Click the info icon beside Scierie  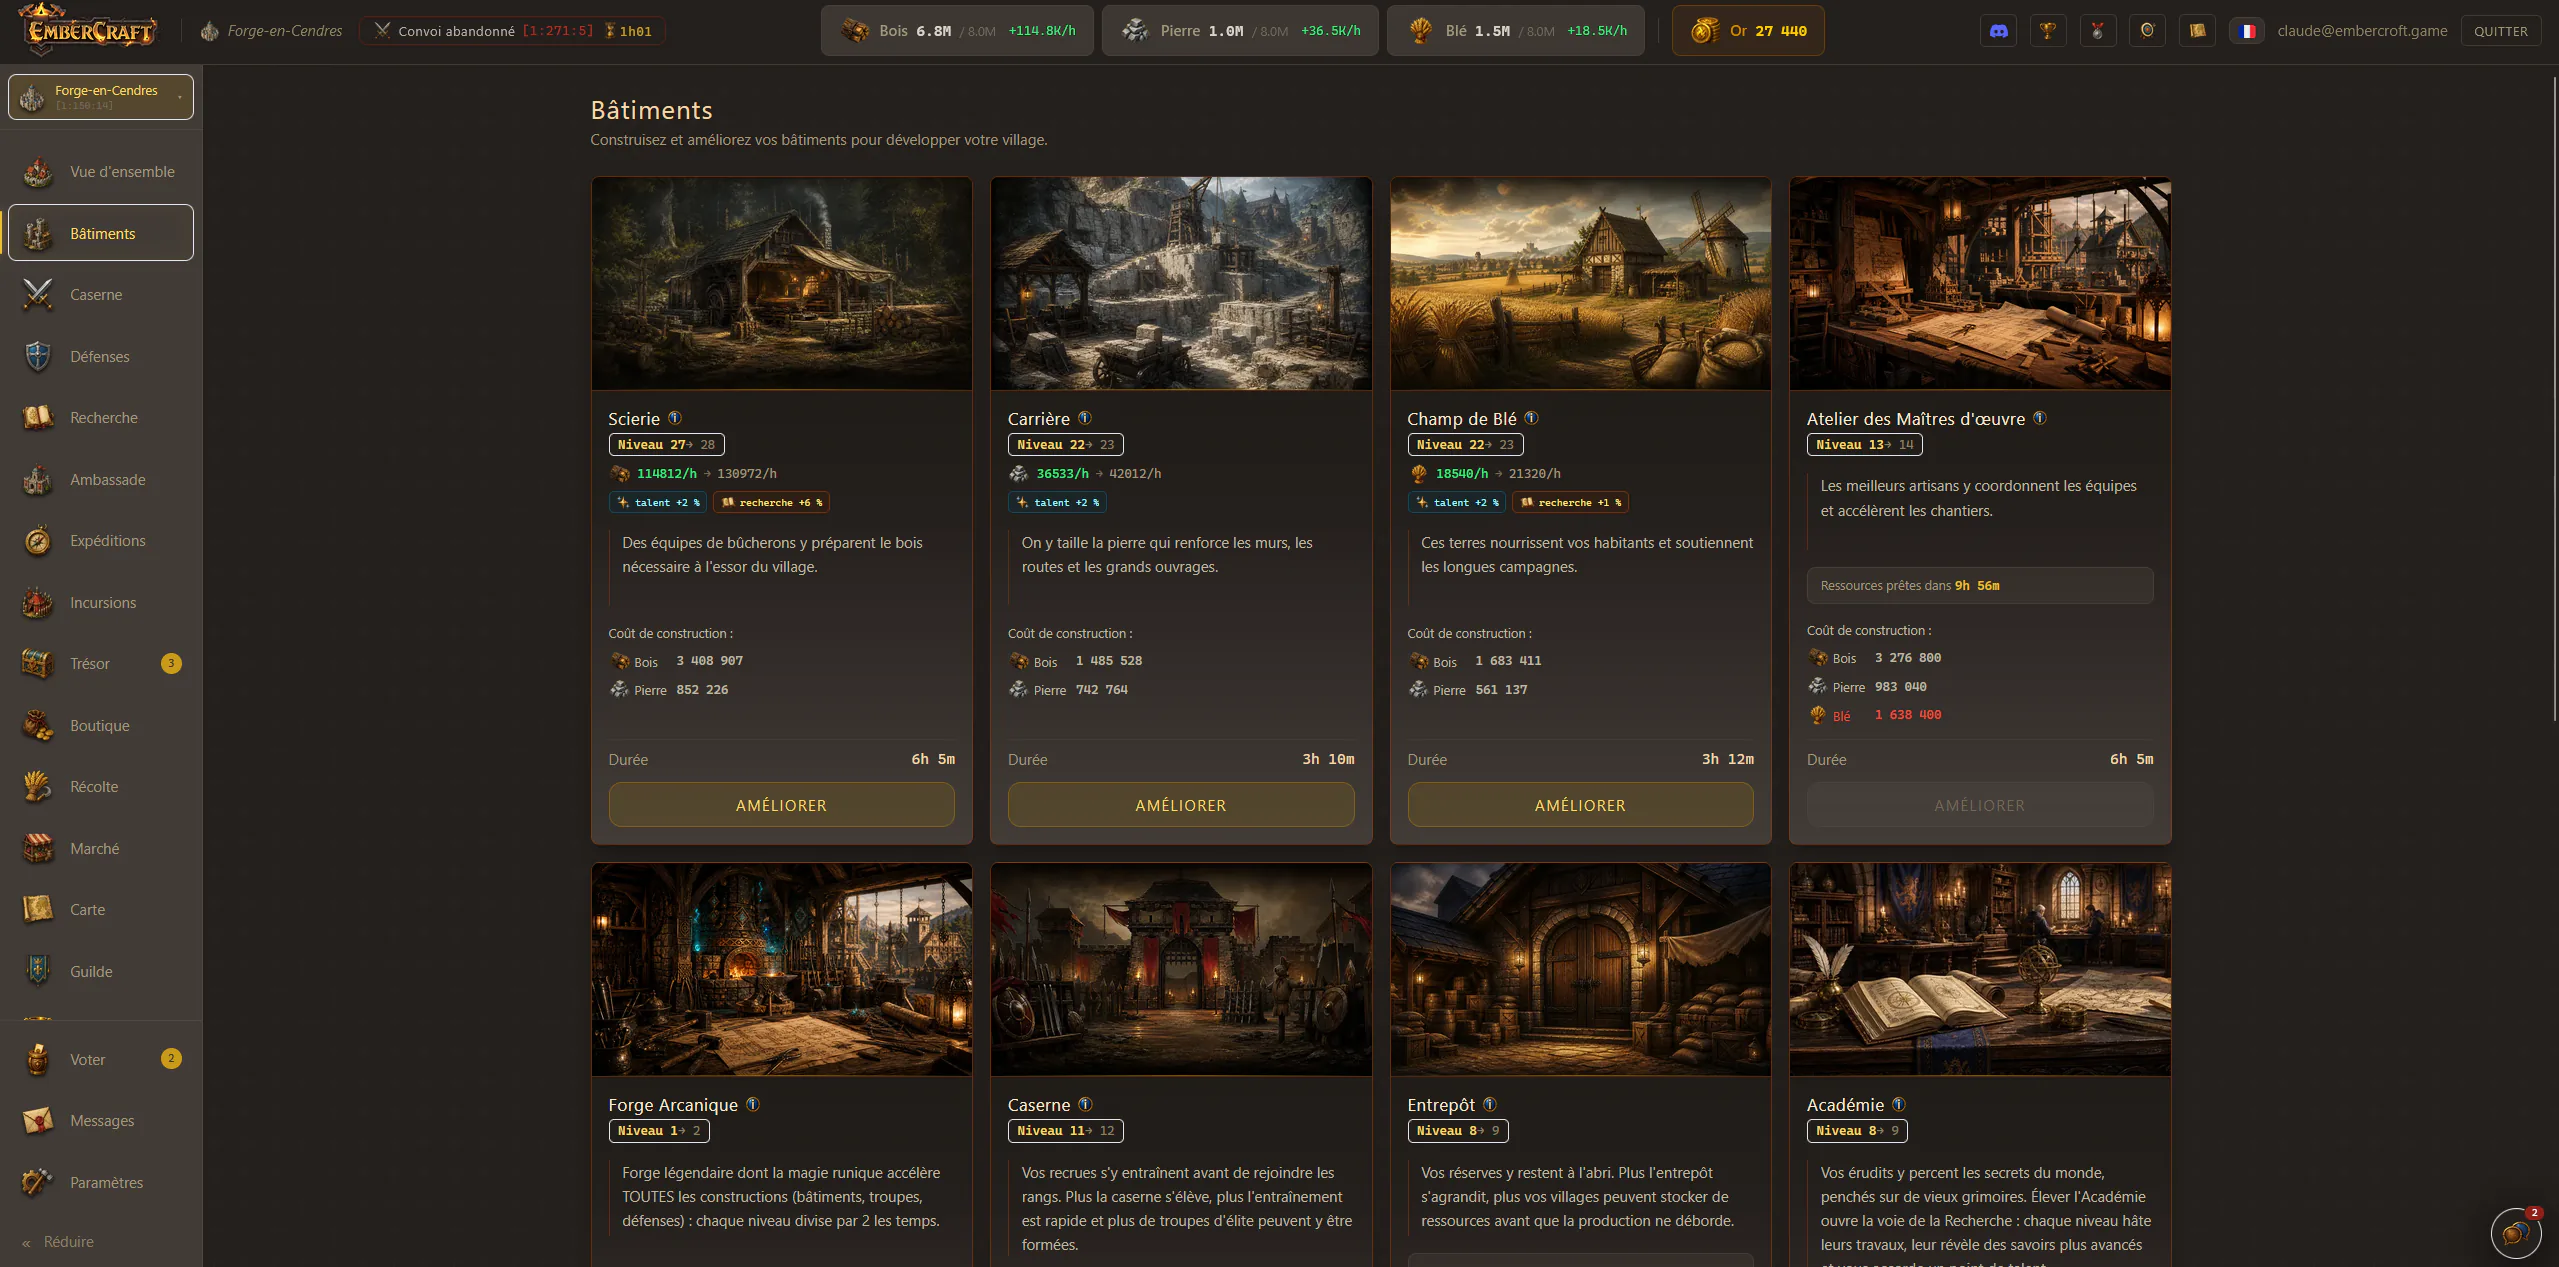(675, 418)
